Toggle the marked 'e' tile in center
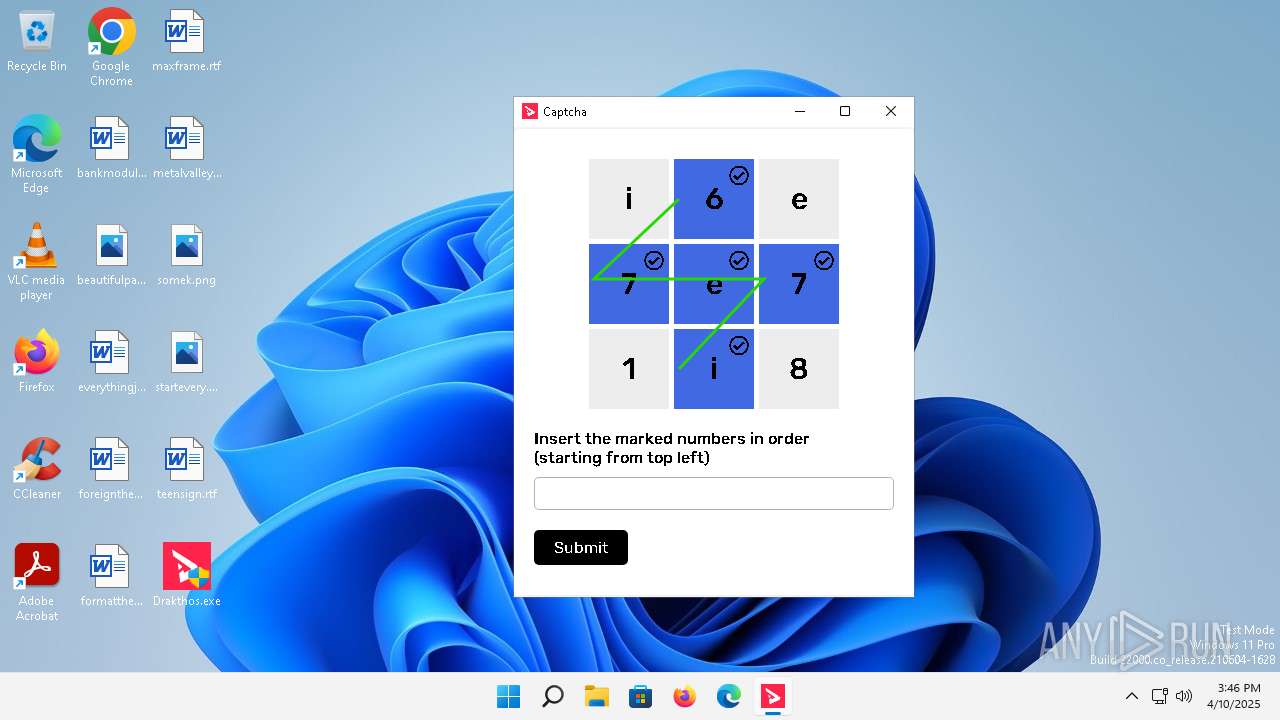 (x=714, y=284)
